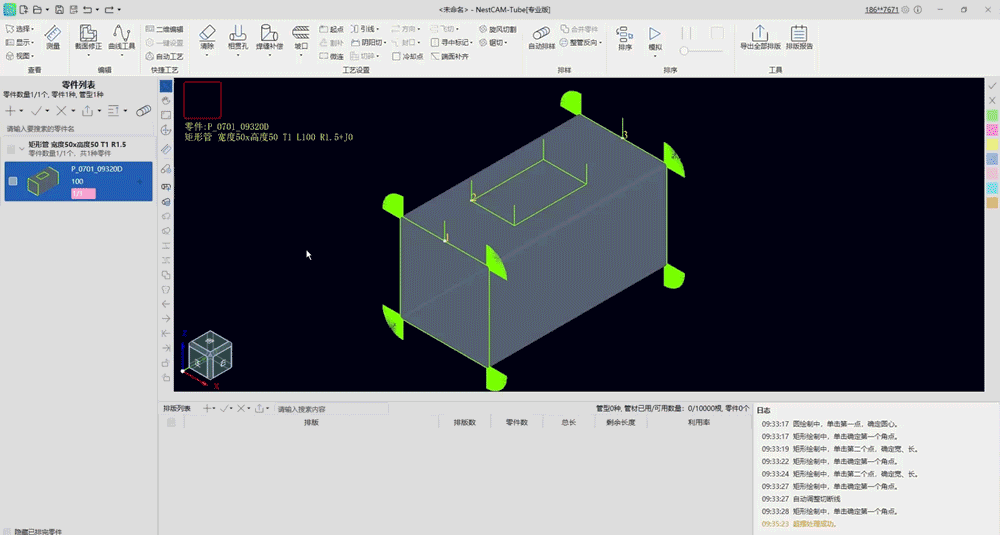1000x535 pixels.
Task: Toggle the 冷却点 checkbox
Action: coord(396,56)
